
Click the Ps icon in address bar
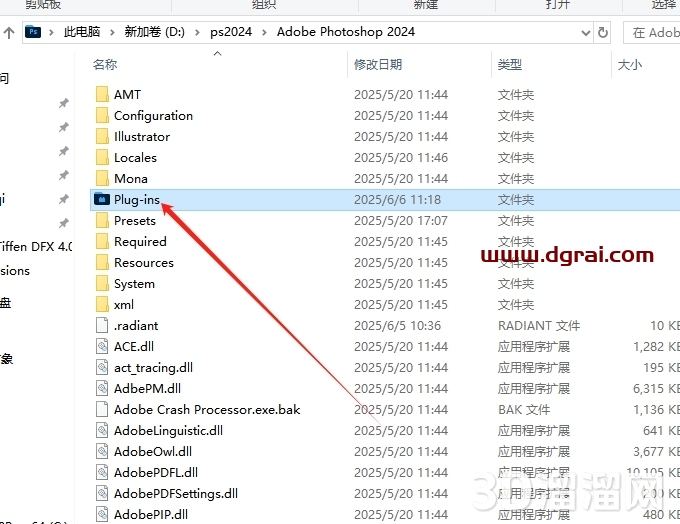(33, 32)
